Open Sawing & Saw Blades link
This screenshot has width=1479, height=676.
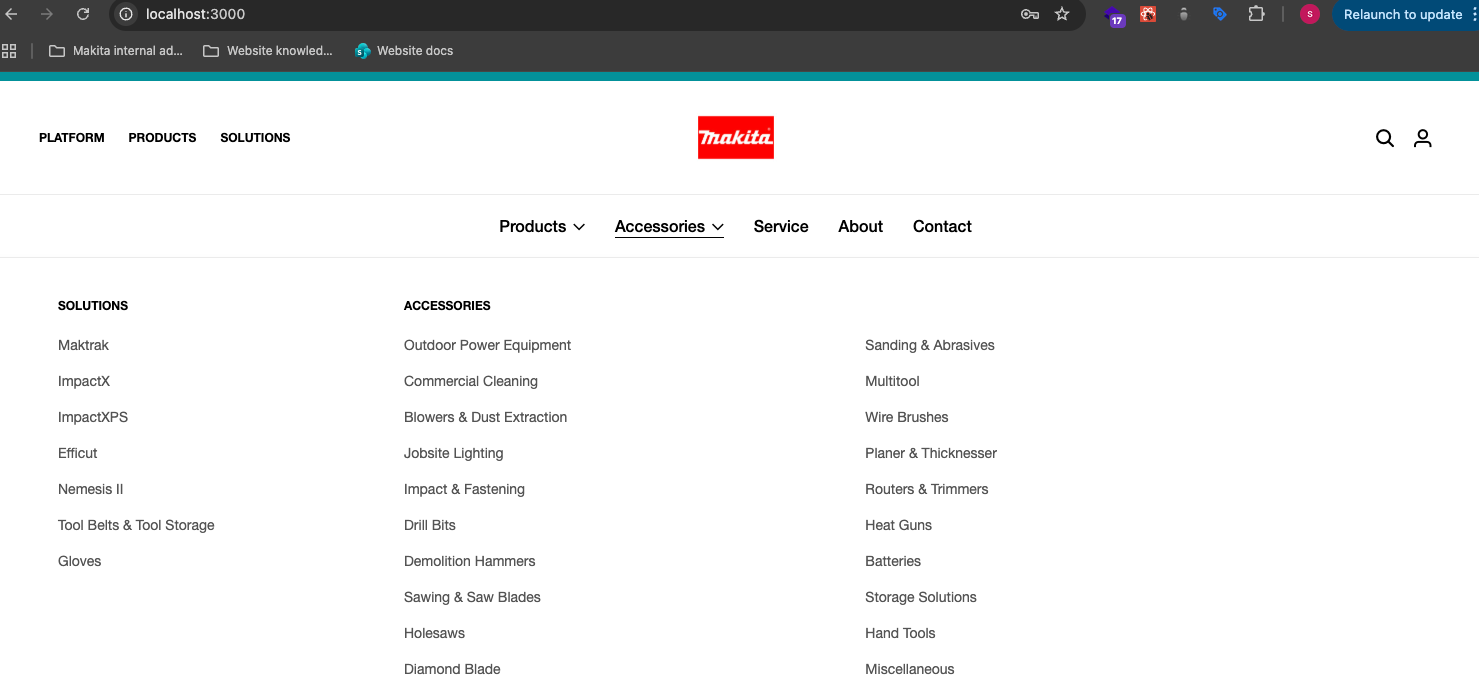click(472, 597)
